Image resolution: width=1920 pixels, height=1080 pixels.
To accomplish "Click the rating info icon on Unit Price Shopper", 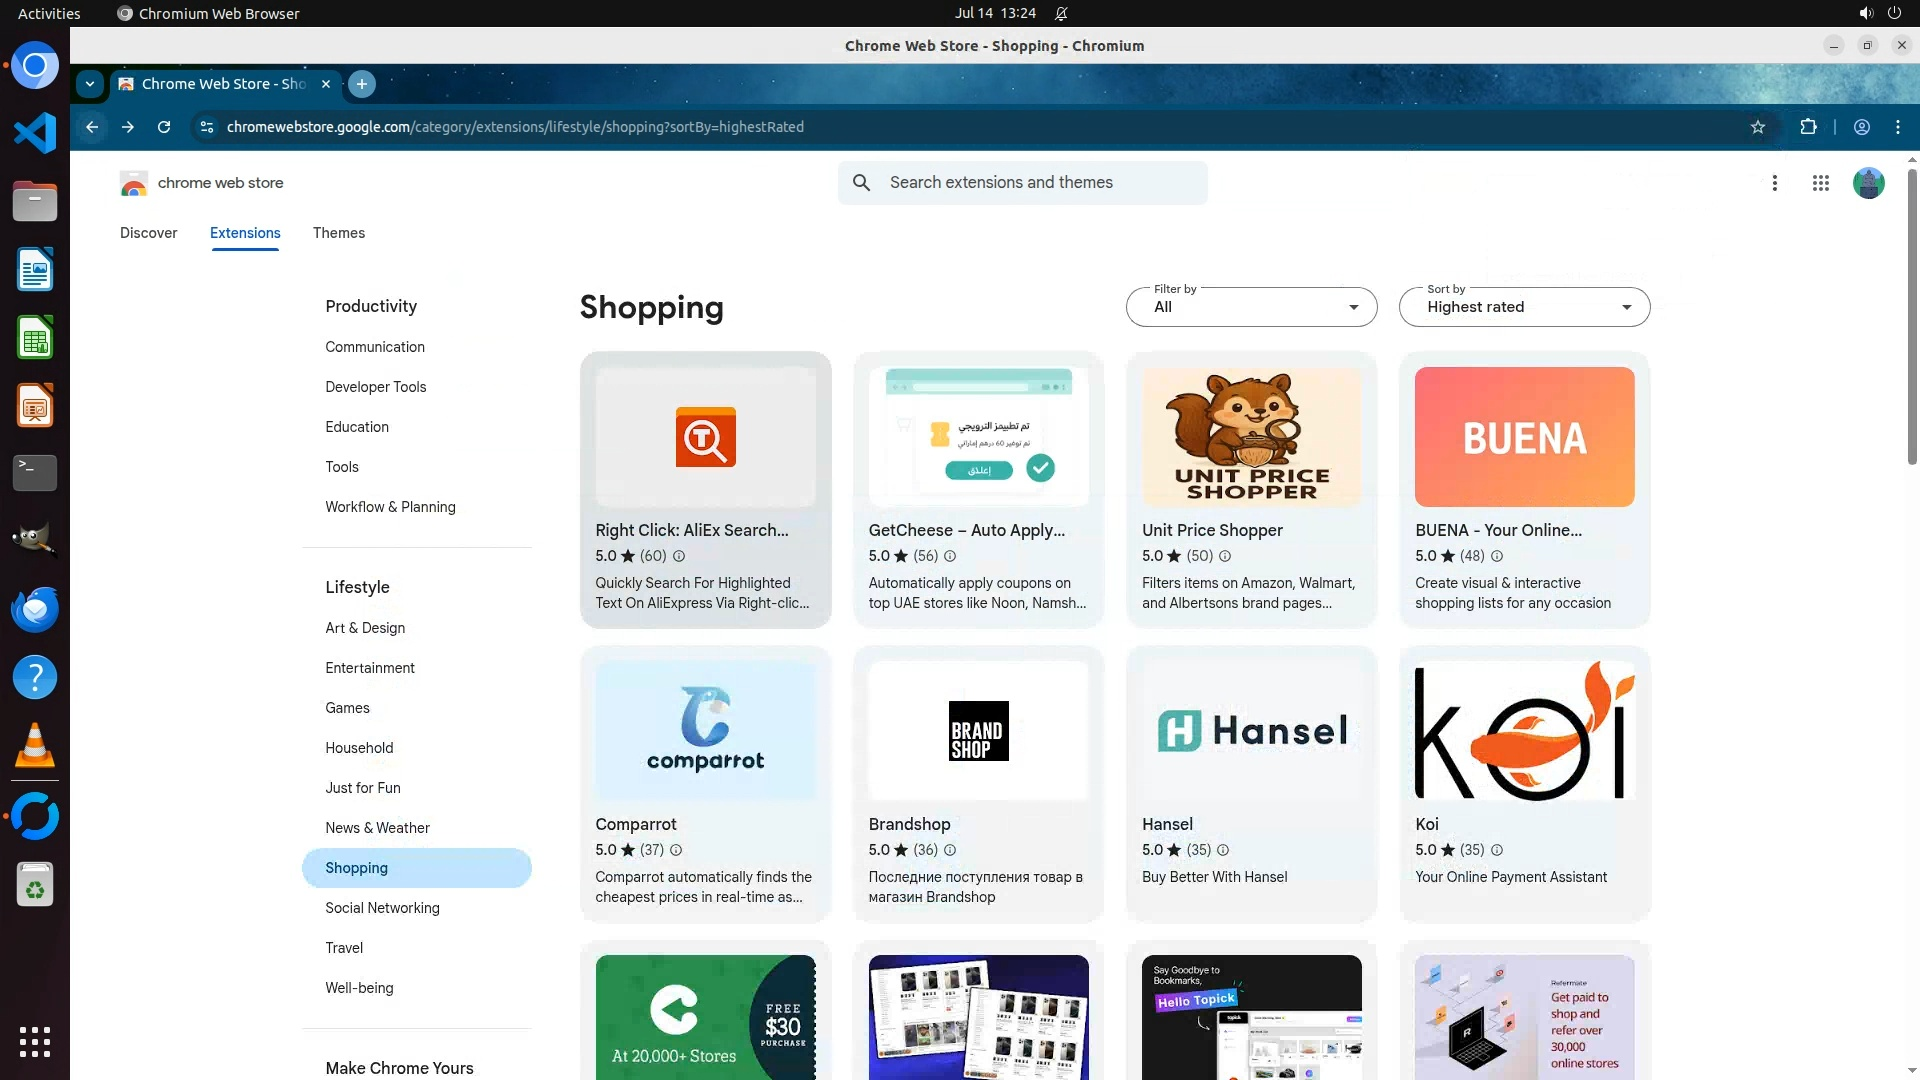I will [1225, 556].
